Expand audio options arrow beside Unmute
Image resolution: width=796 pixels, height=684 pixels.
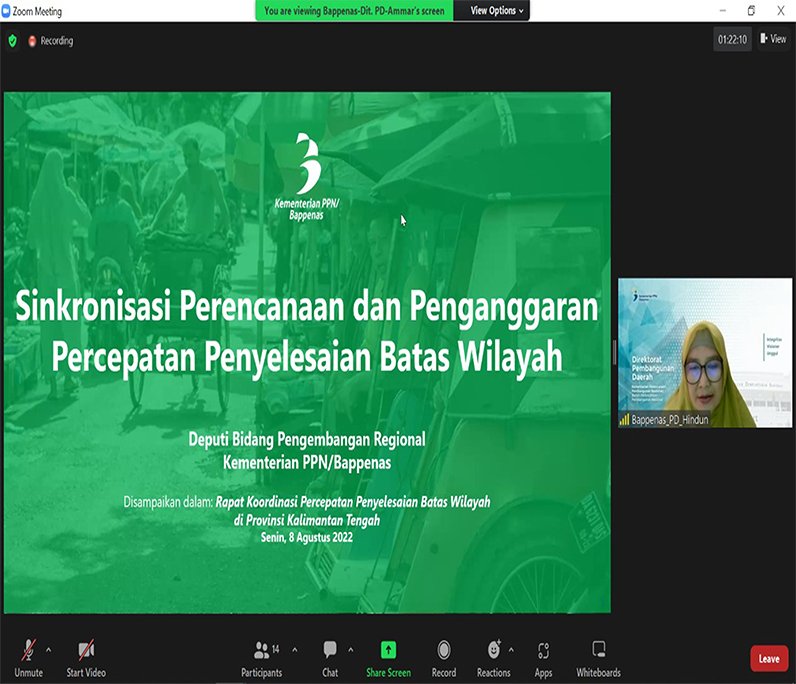tap(48, 649)
